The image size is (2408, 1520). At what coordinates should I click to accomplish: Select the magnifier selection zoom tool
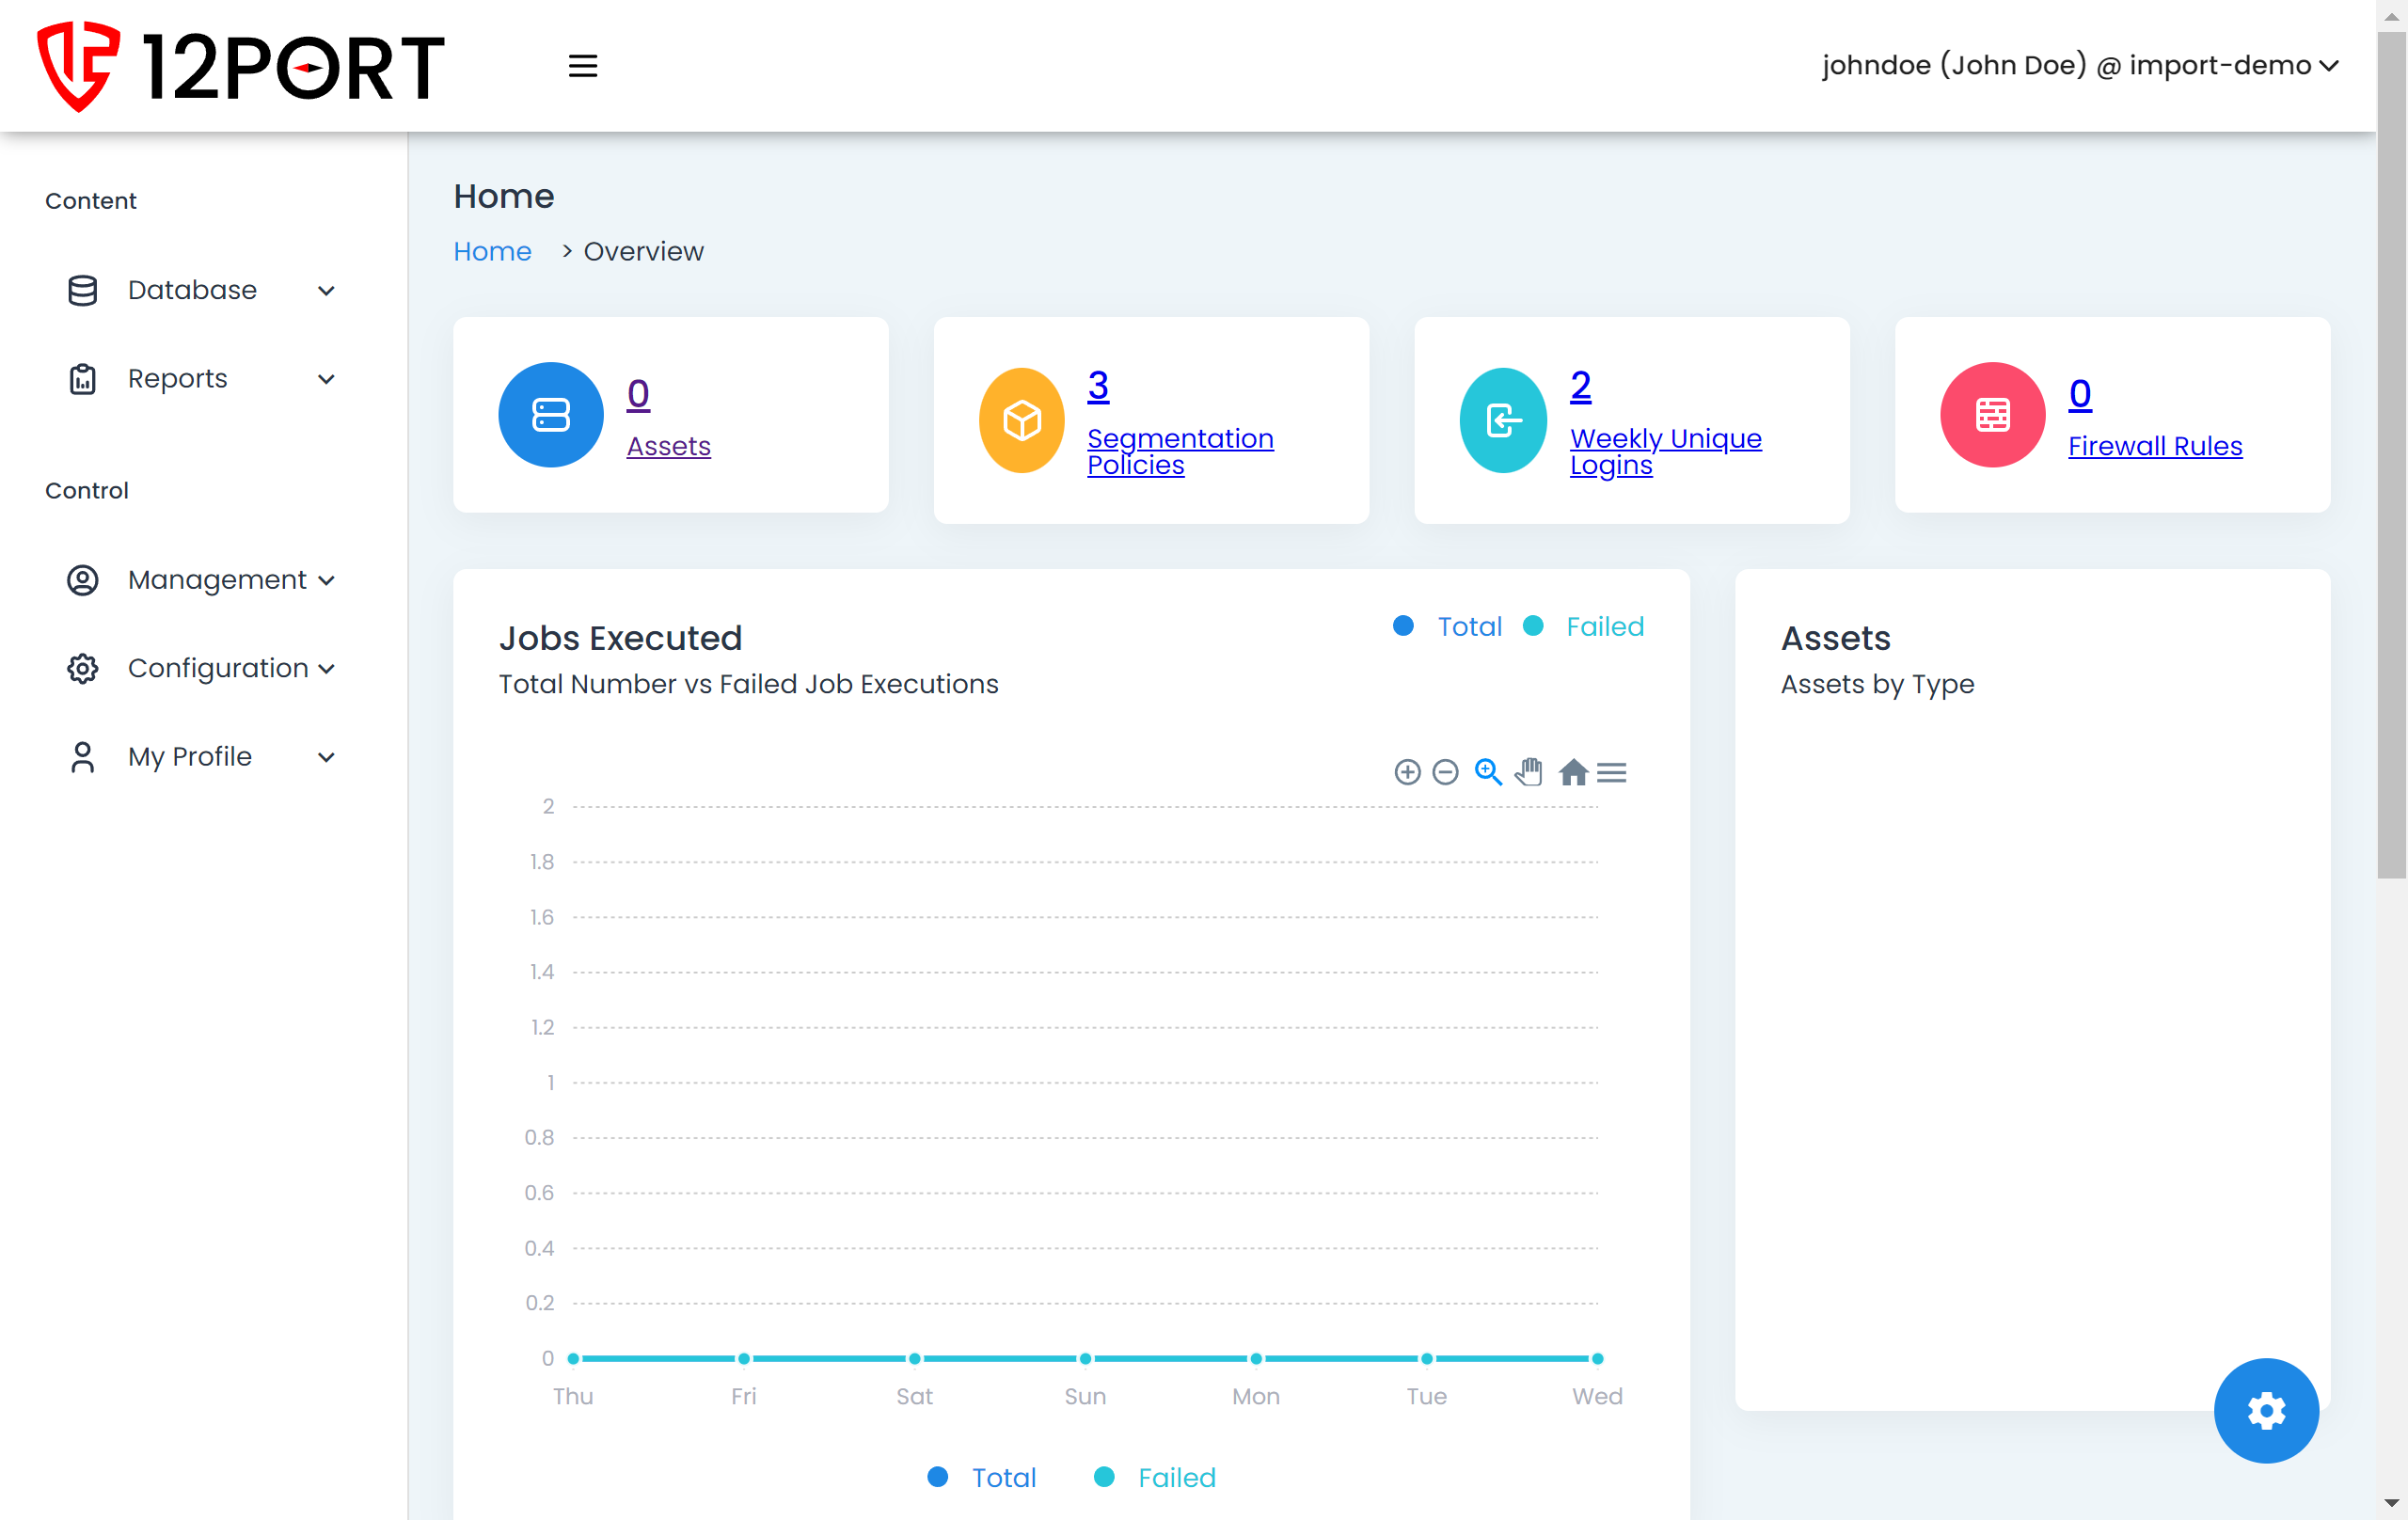click(1488, 772)
